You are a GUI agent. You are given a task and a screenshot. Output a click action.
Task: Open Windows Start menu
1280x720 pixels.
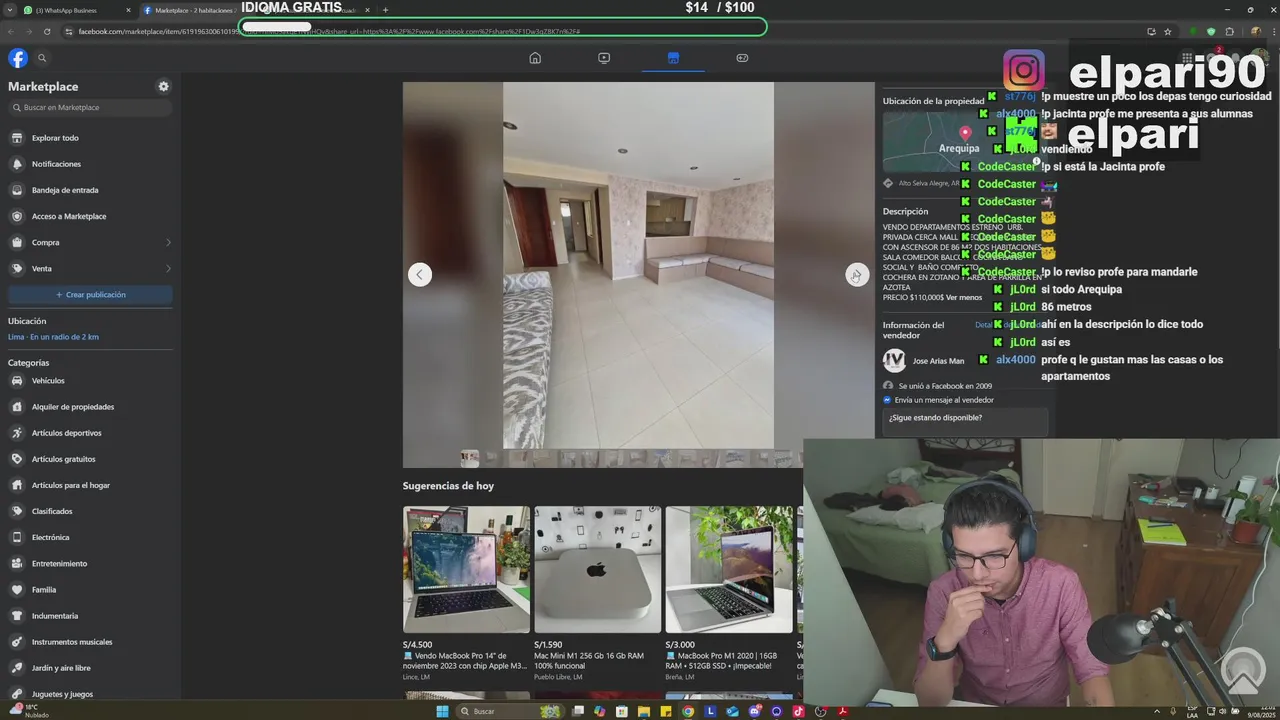(x=442, y=711)
